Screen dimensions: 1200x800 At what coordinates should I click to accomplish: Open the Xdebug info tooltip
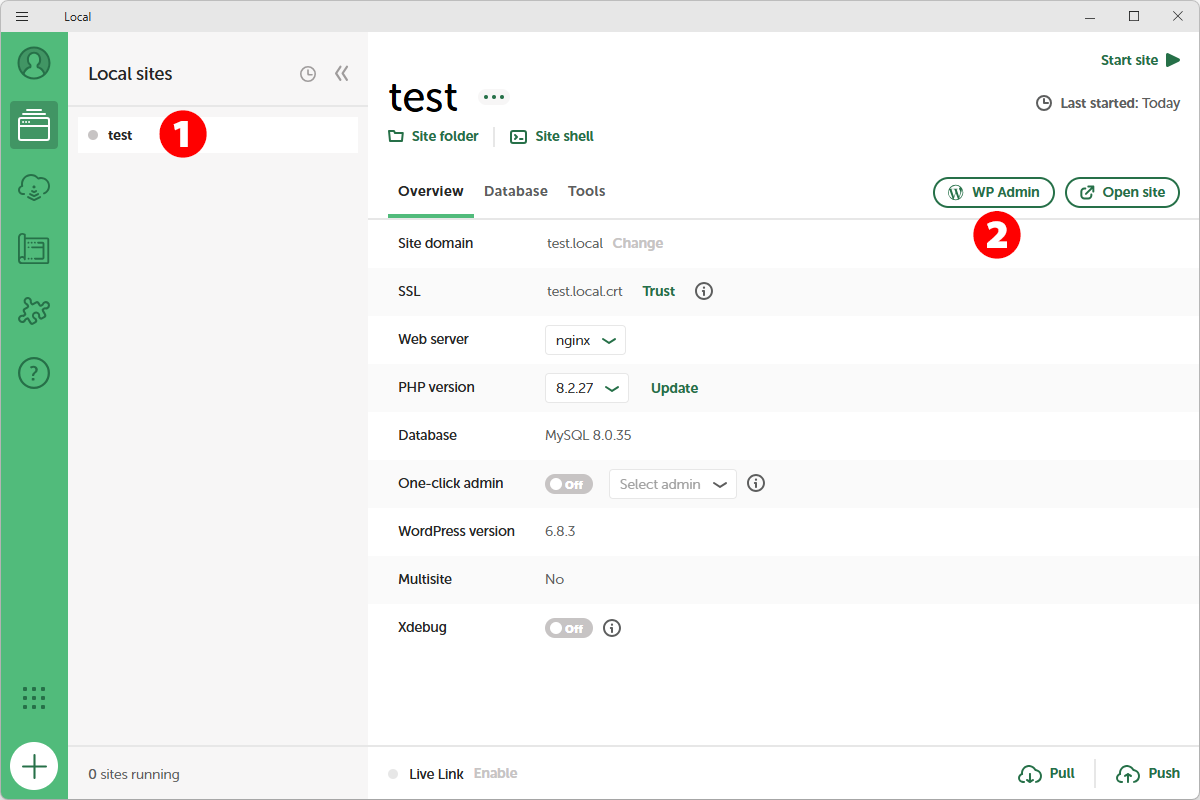pyautogui.click(x=611, y=627)
